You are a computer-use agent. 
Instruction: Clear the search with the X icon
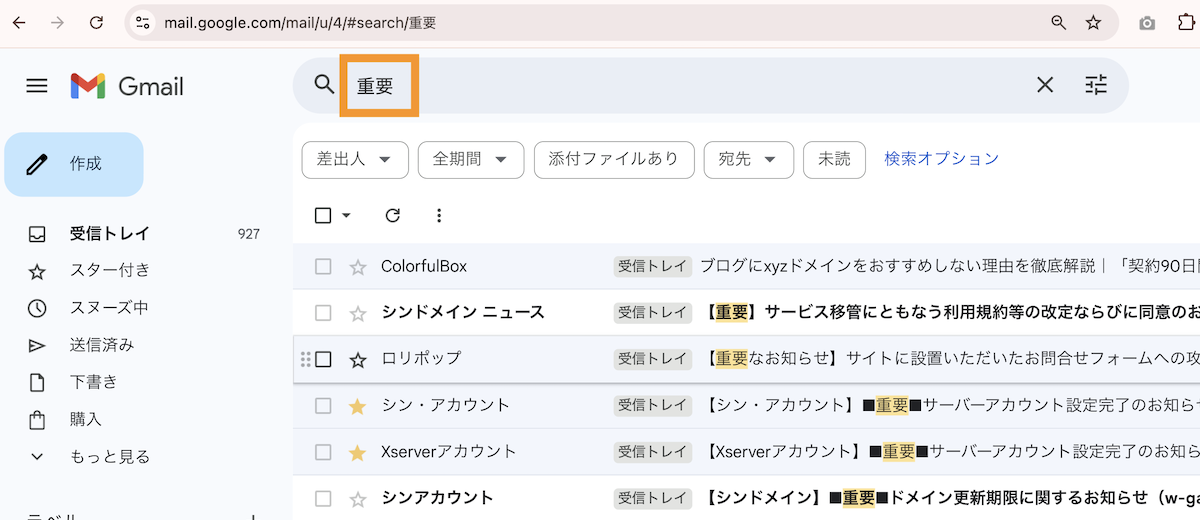click(x=1045, y=85)
